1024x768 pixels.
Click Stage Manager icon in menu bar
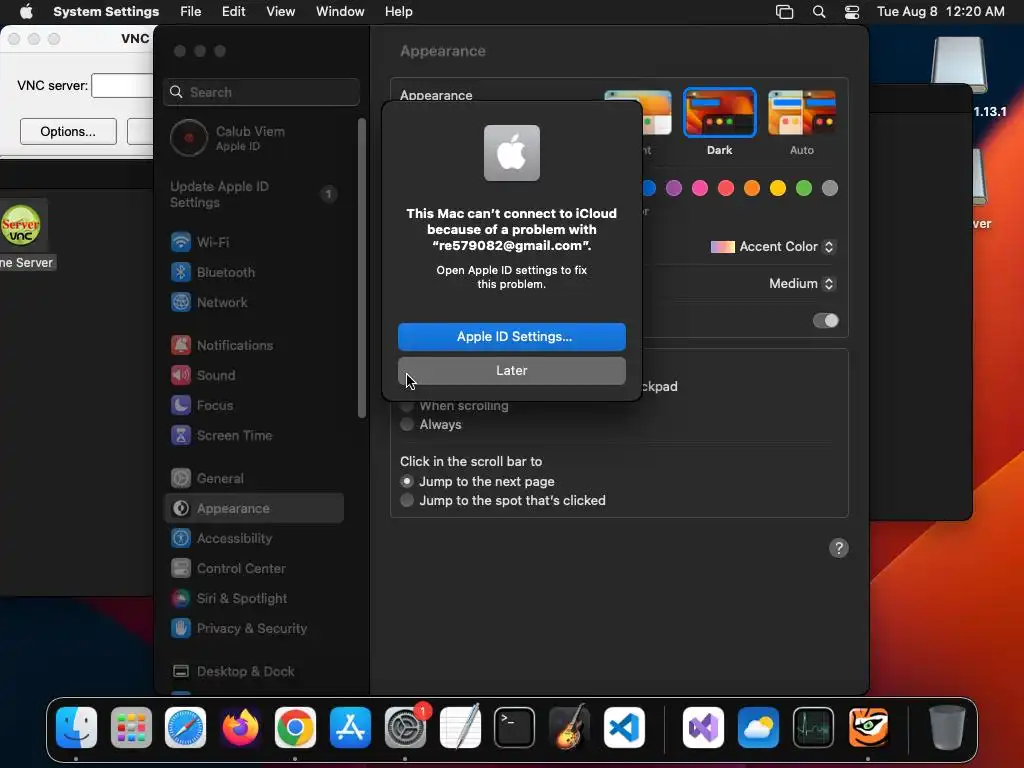tap(784, 12)
